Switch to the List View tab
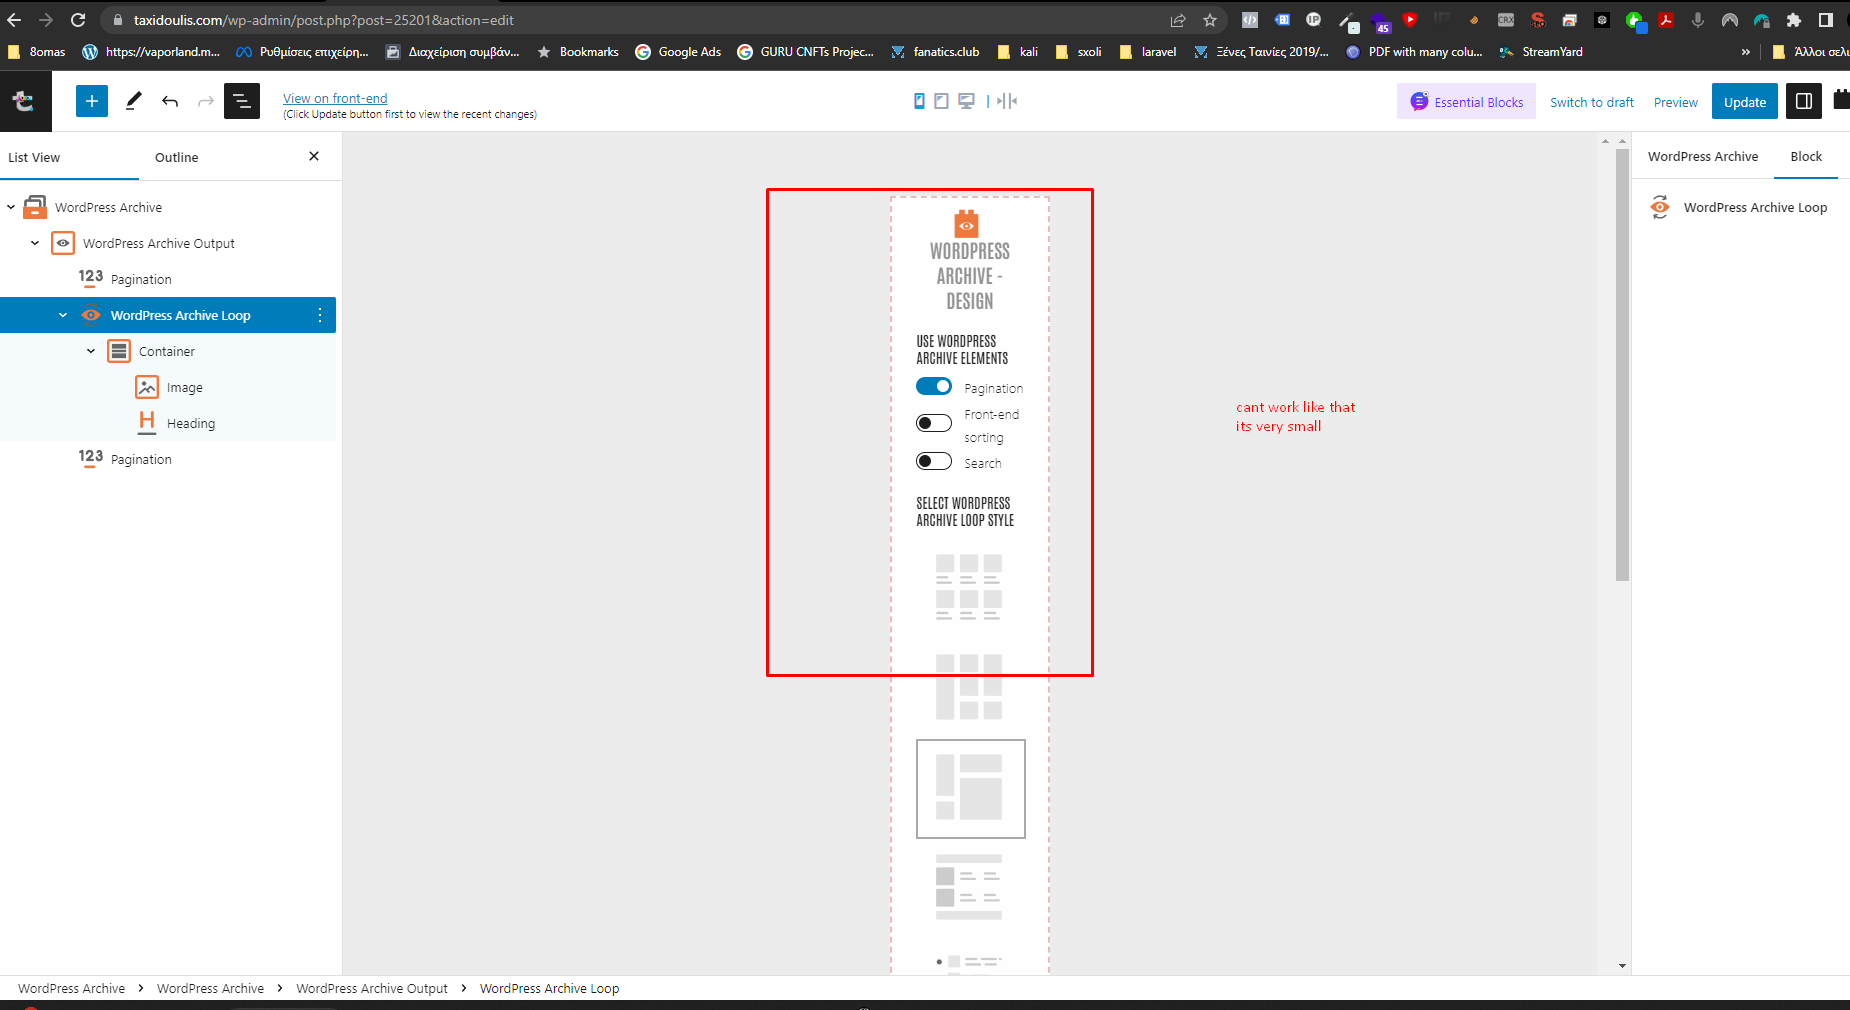The width and height of the screenshot is (1850, 1010). [34, 157]
